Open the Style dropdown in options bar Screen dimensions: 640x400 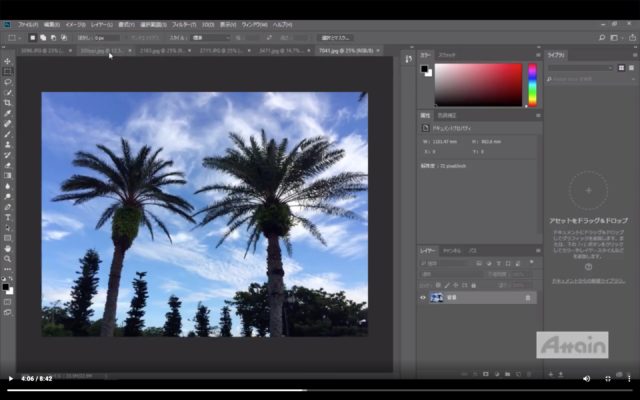[x=212, y=38]
